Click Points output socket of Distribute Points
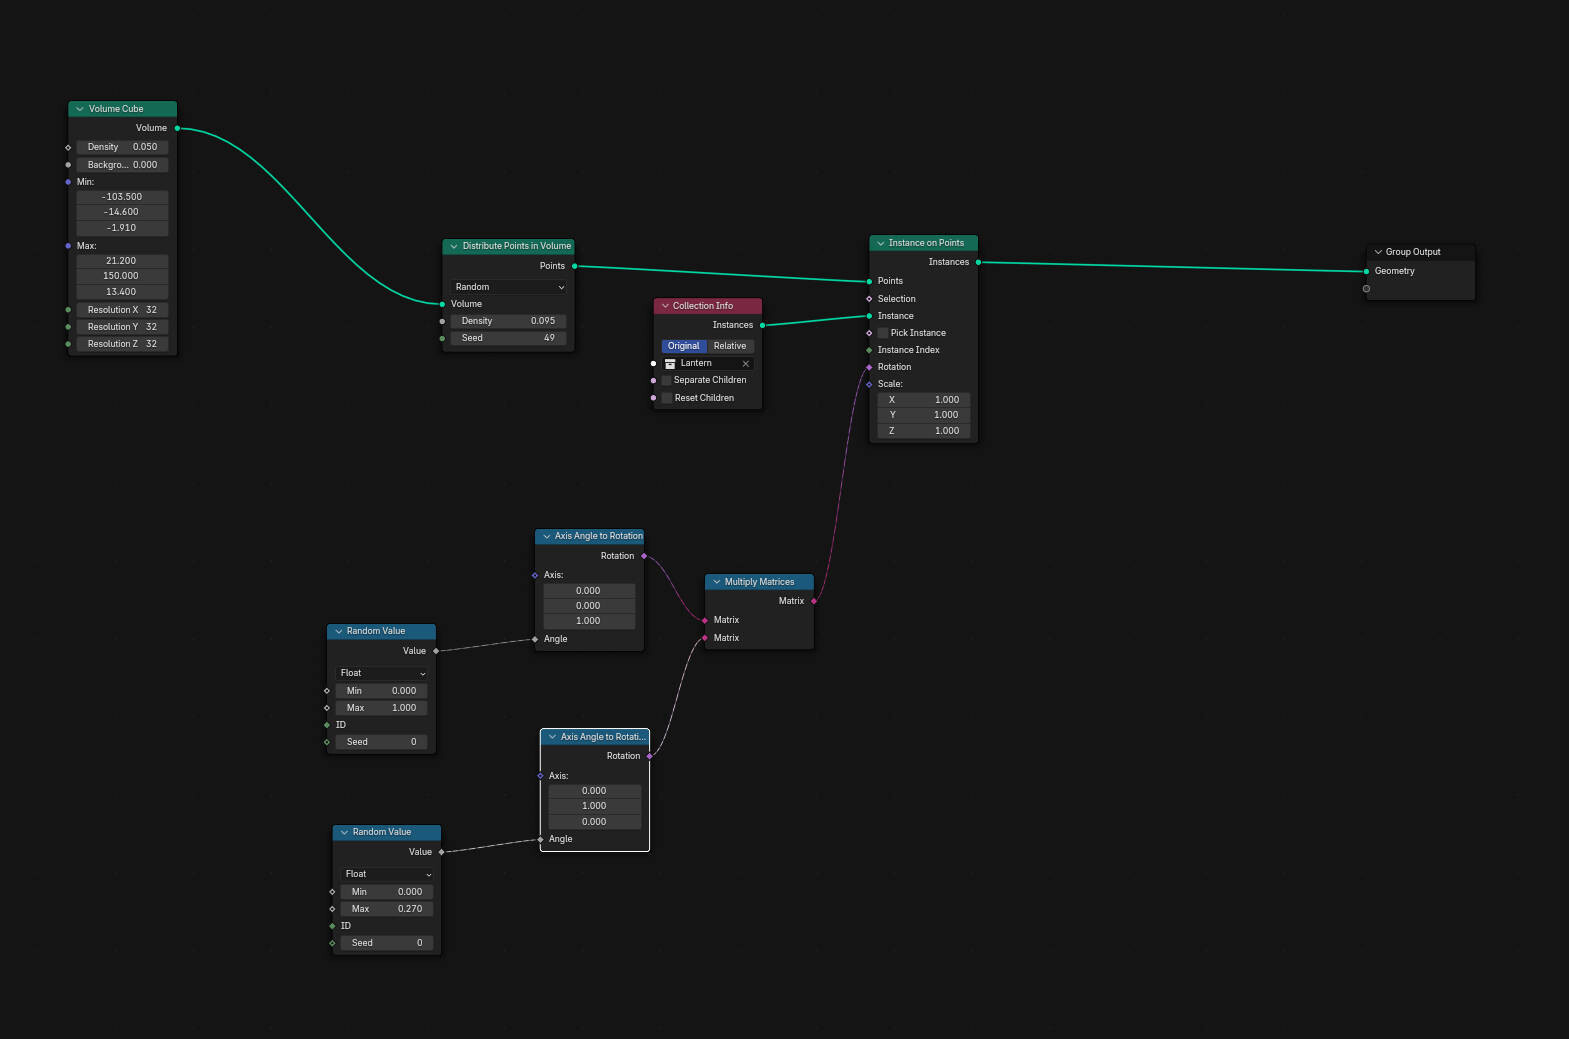This screenshot has width=1569, height=1039. click(574, 266)
